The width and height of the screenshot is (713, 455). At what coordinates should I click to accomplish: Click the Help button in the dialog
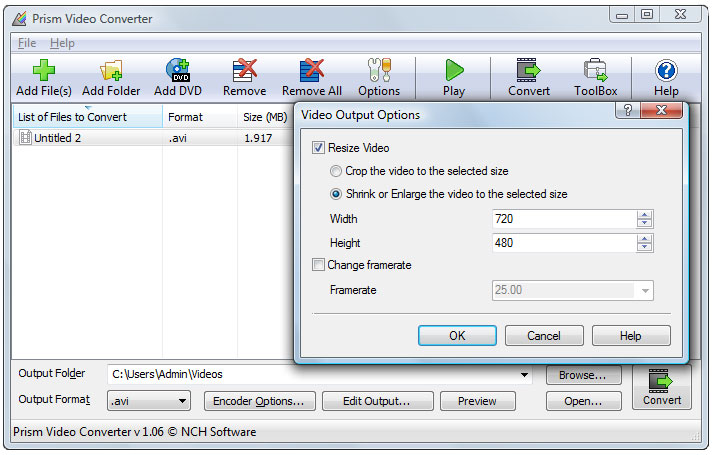(x=631, y=335)
